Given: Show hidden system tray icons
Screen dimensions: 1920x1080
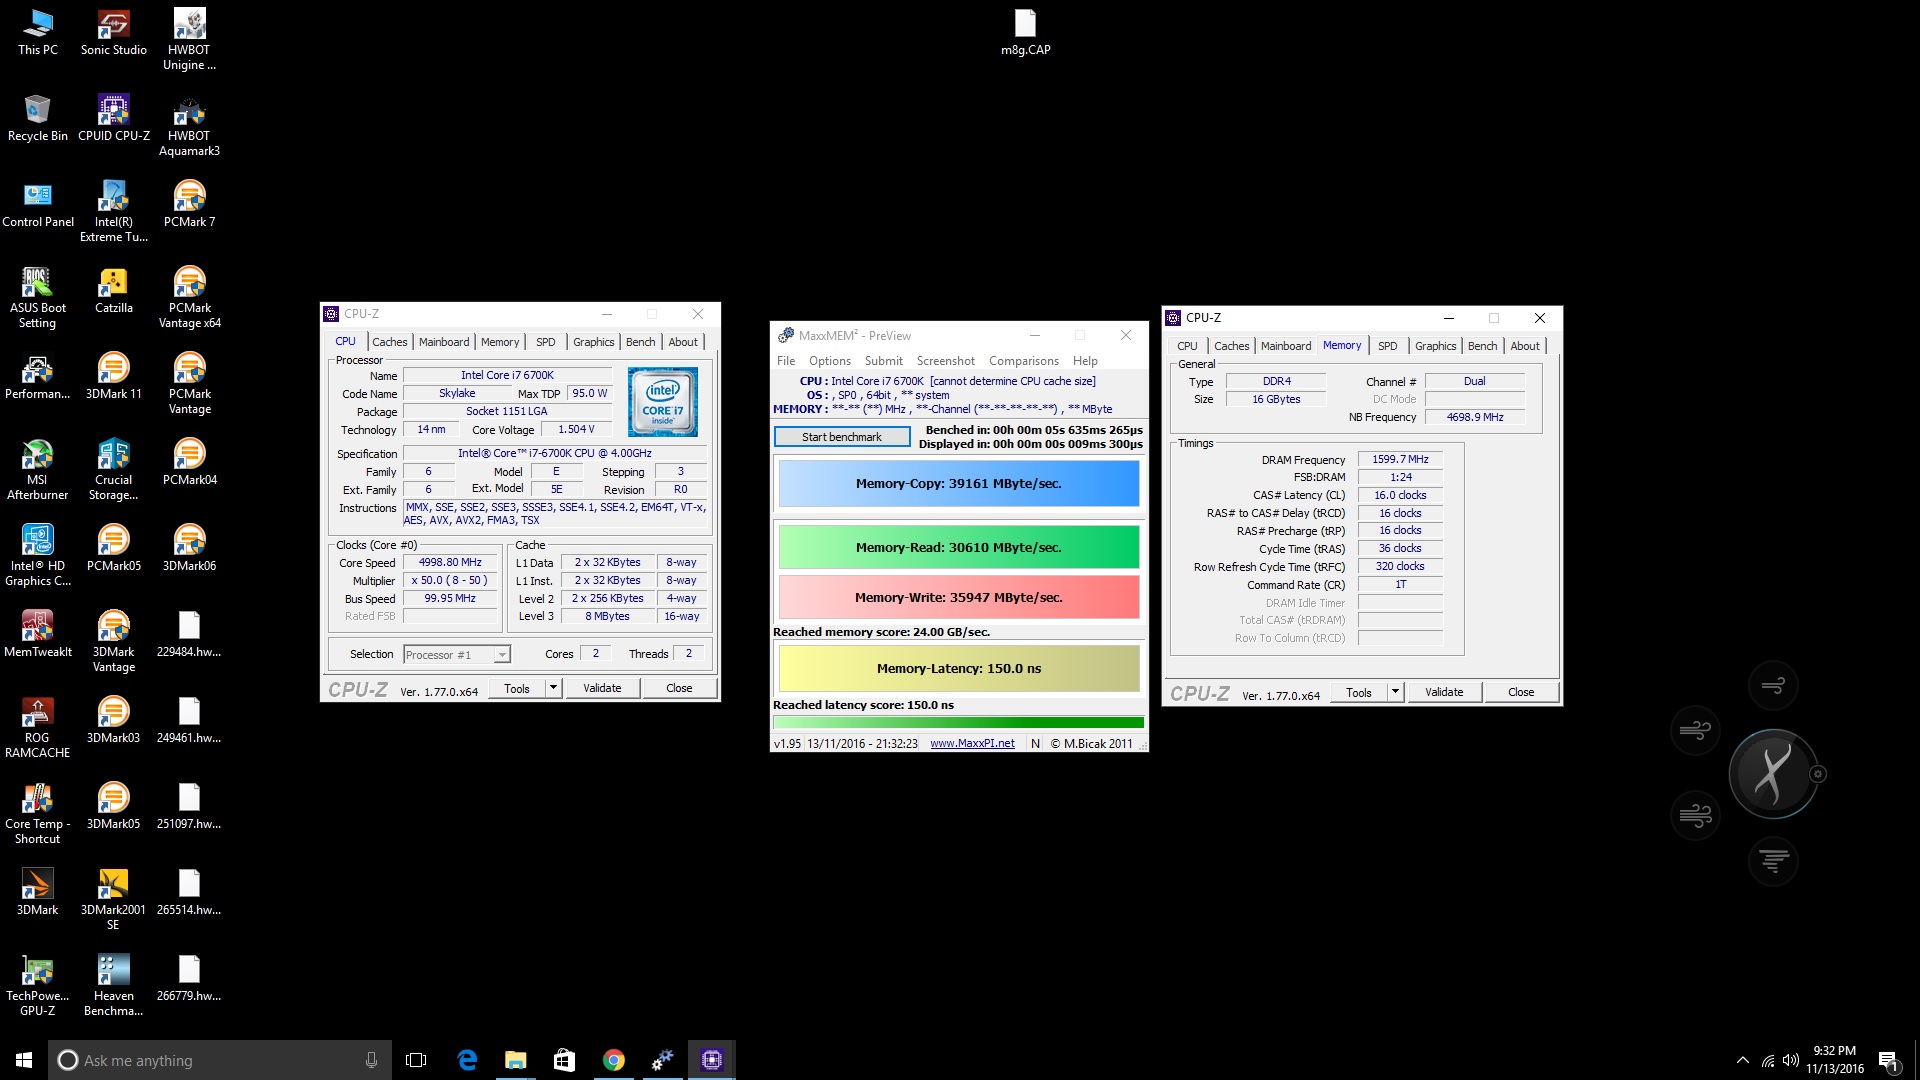Looking at the screenshot, I should pos(1743,1060).
